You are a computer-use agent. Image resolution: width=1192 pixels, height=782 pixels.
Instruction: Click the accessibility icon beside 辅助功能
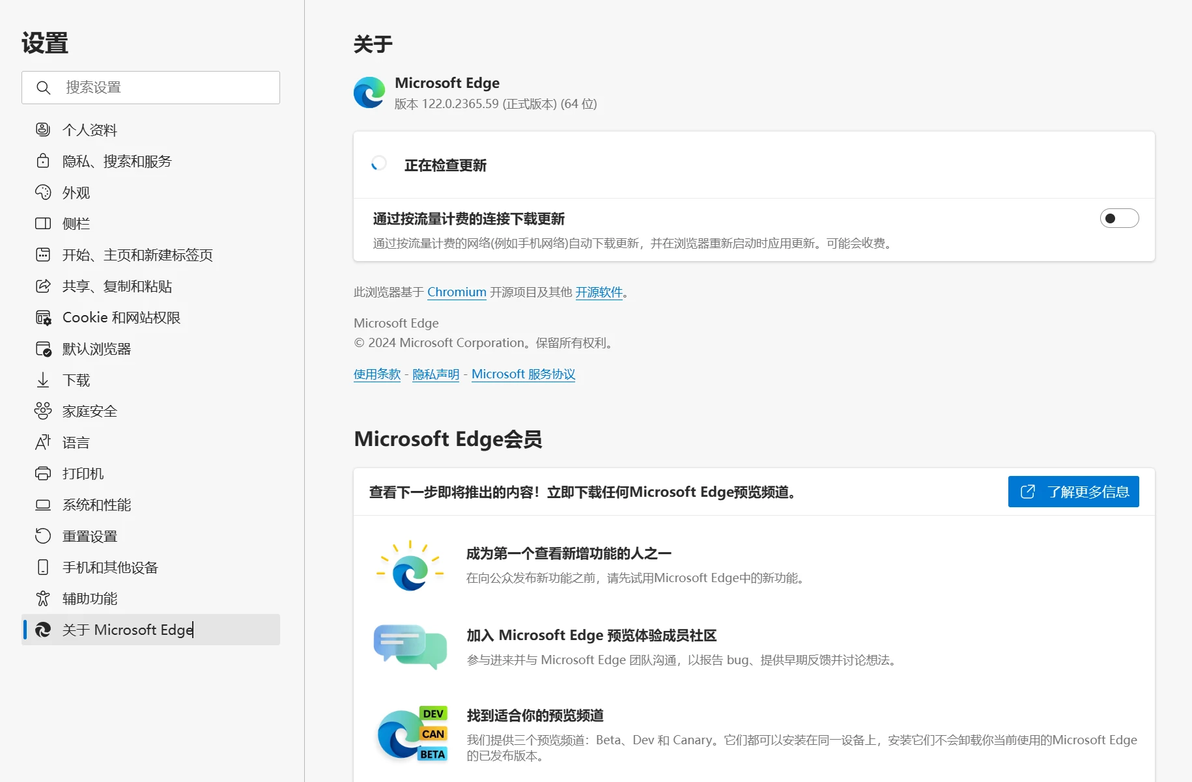[x=43, y=598]
